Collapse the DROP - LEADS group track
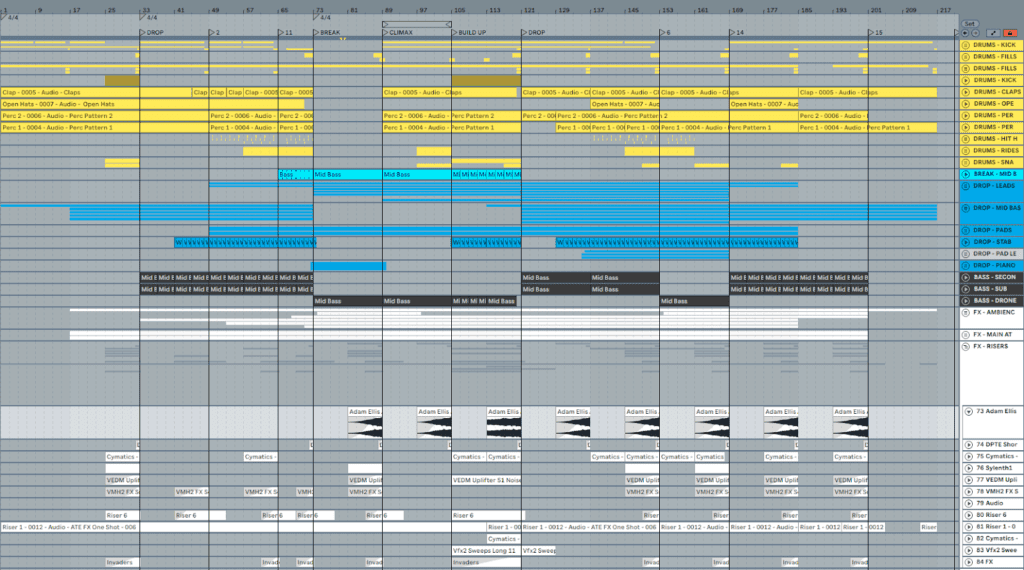Viewport: 1024px width, 570px height. [966, 186]
